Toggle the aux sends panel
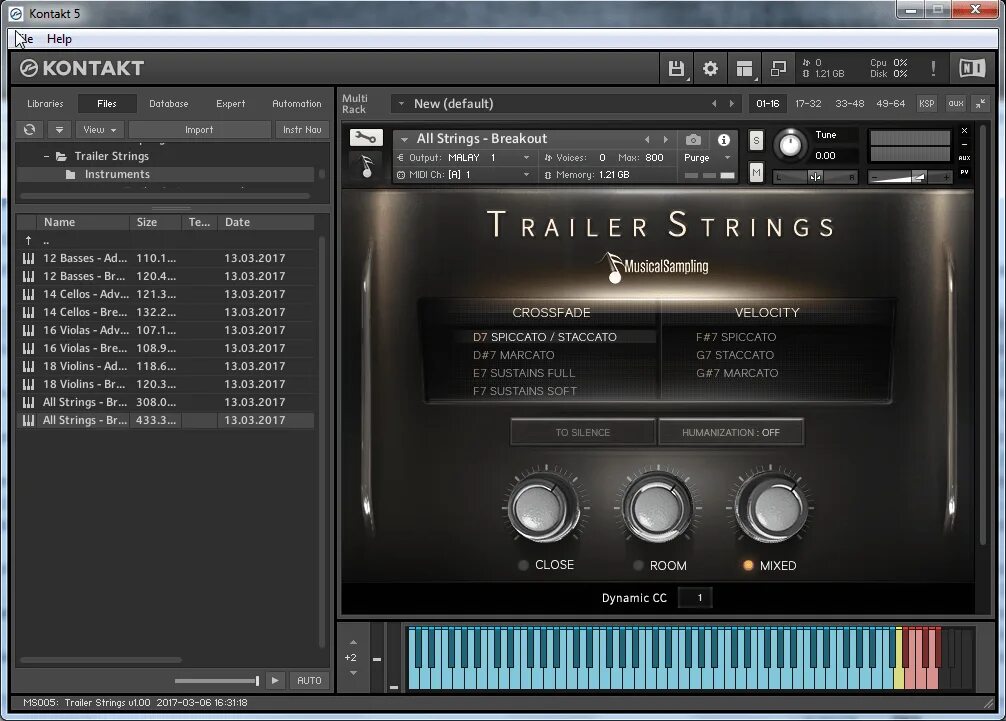Image resolution: width=1006 pixels, height=721 pixels. (956, 103)
